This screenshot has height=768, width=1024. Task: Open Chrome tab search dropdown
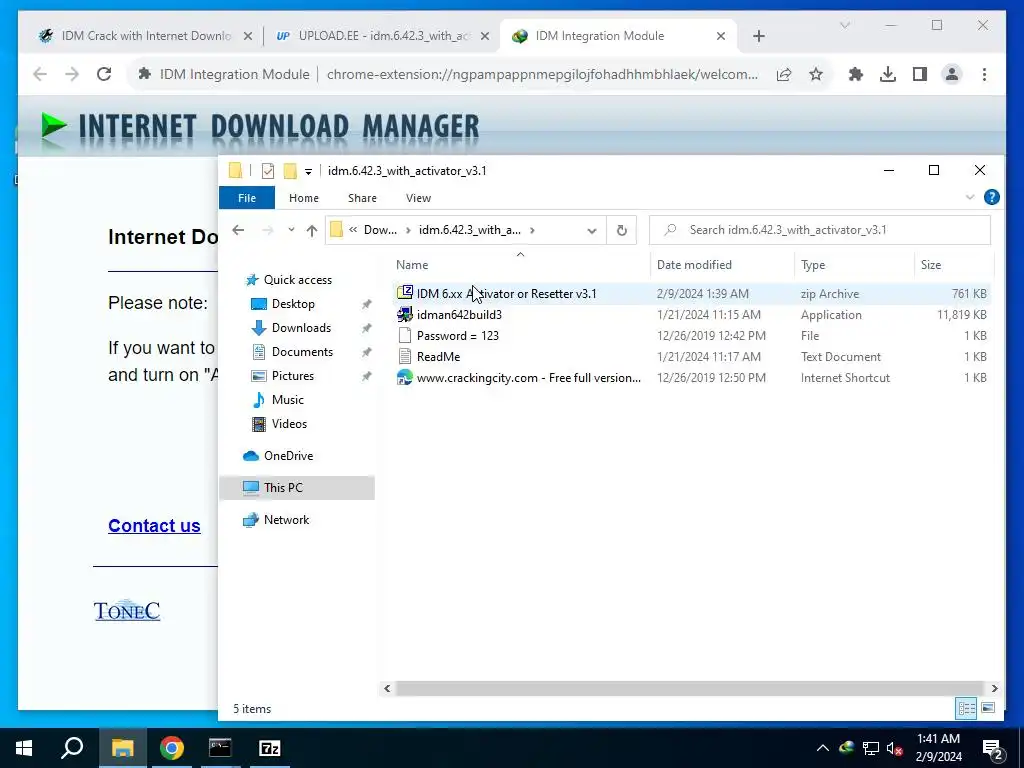[x=844, y=25]
